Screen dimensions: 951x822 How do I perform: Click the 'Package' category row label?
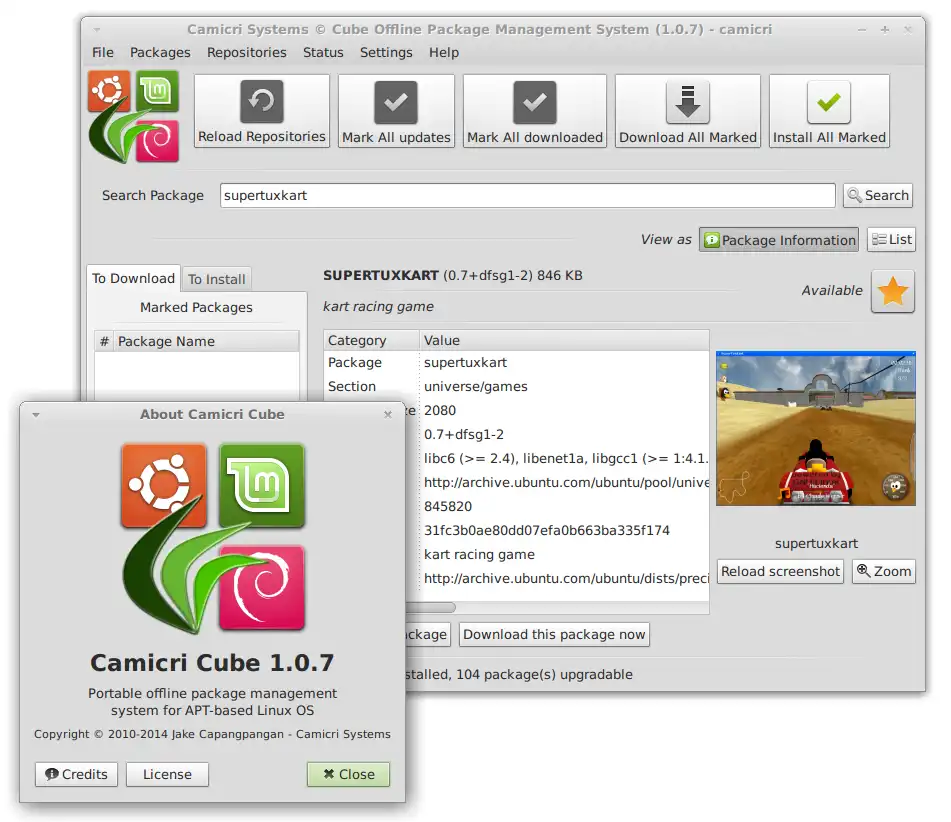tap(355, 363)
